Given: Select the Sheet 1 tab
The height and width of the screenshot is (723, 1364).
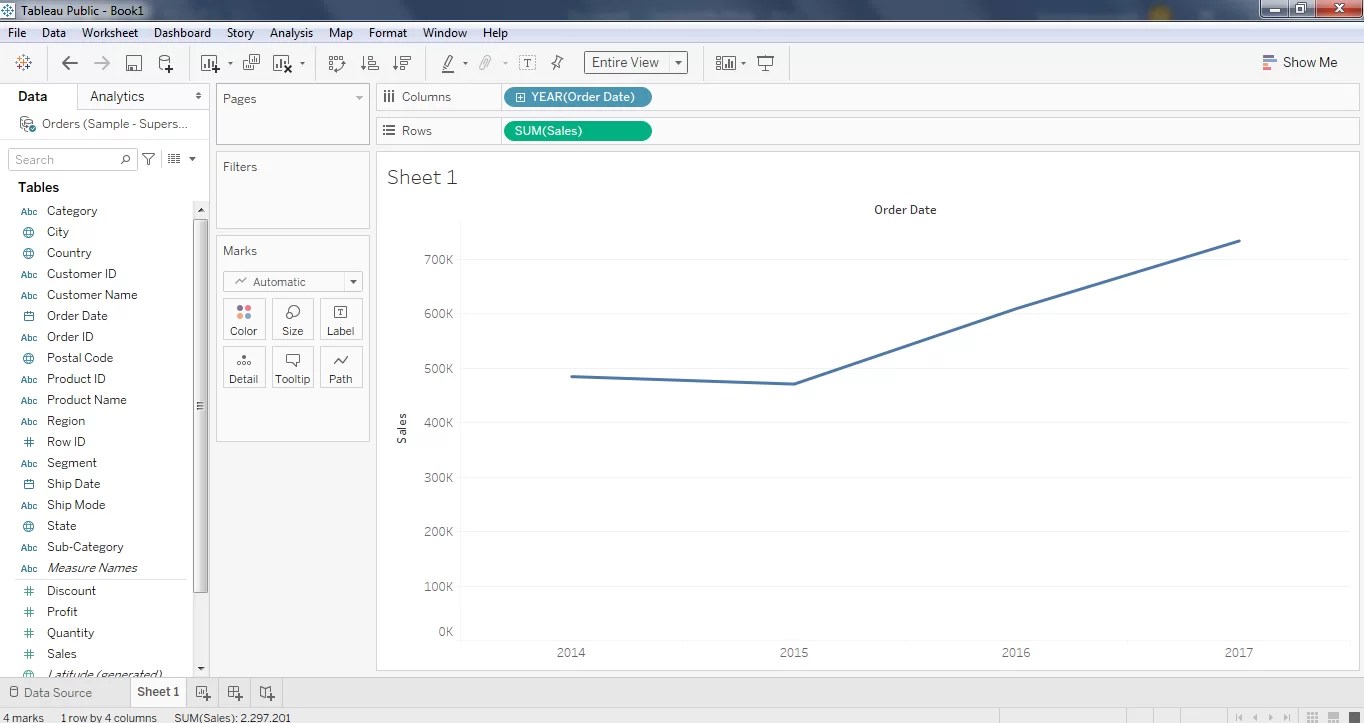Looking at the screenshot, I should (x=158, y=691).
